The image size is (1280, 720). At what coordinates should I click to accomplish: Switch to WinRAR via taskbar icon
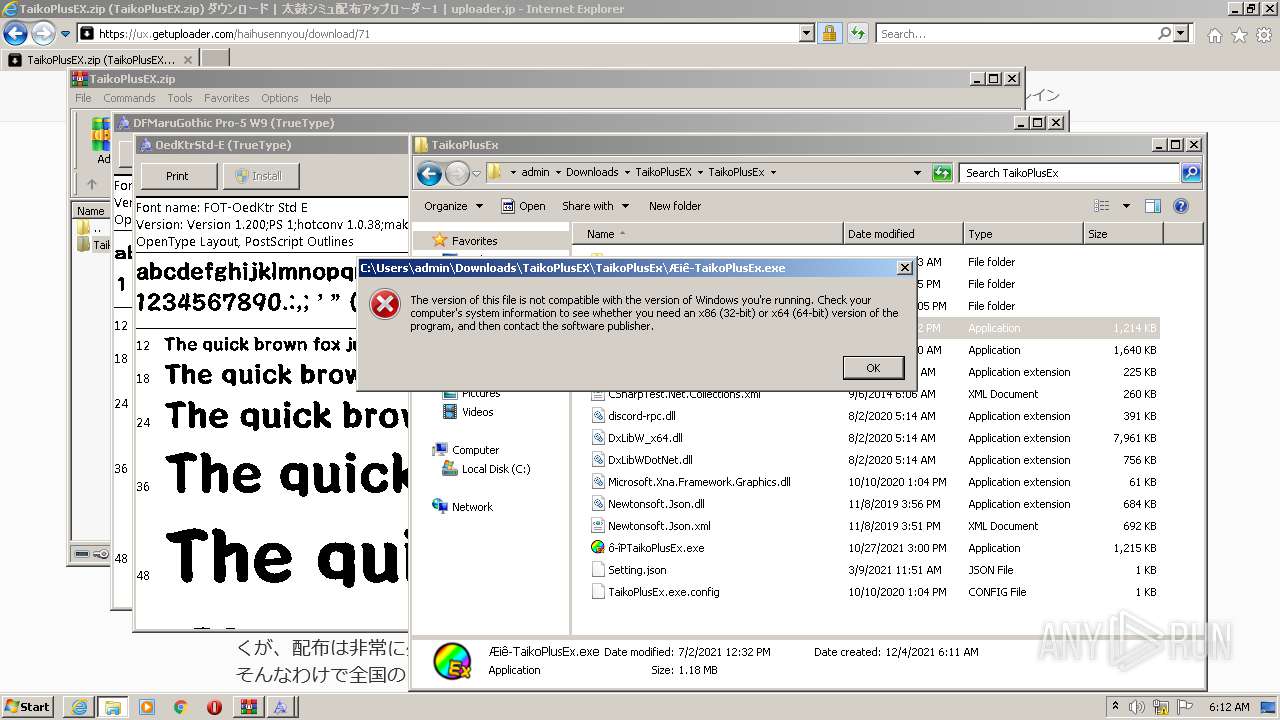(x=247, y=707)
